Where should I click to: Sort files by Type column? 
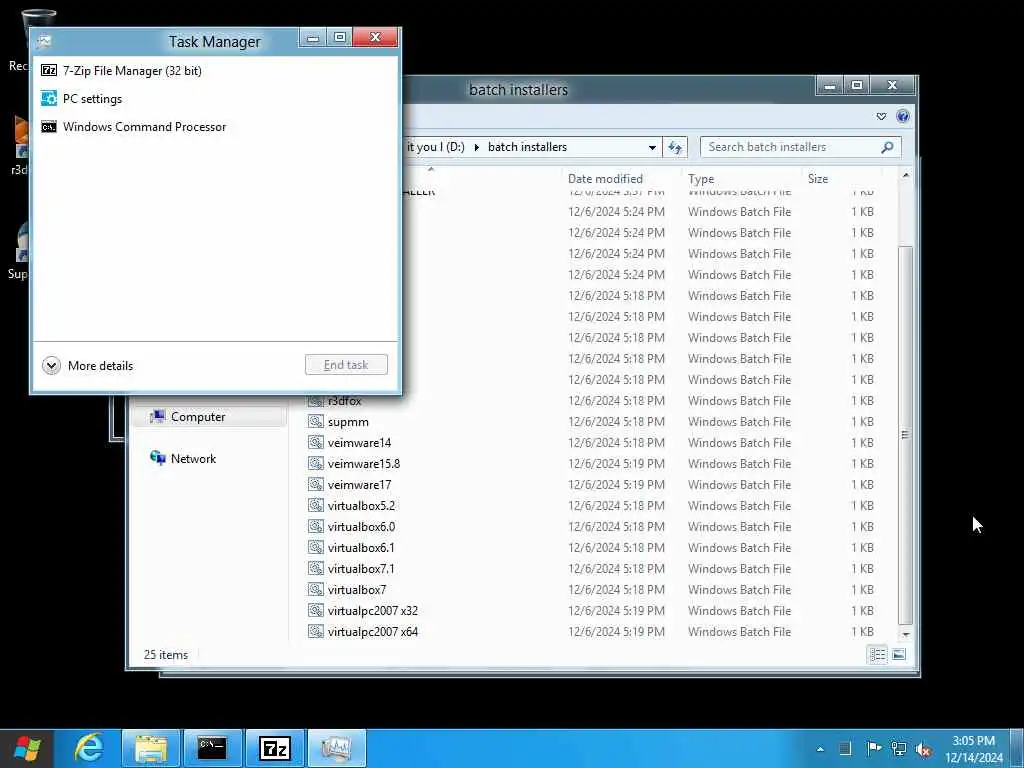click(x=701, y=179)
